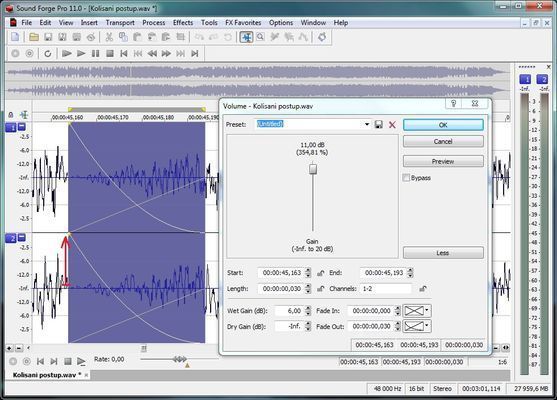The image size is (557, 400).
Task: Toggle meter channel 2 button
Action: 542,79
